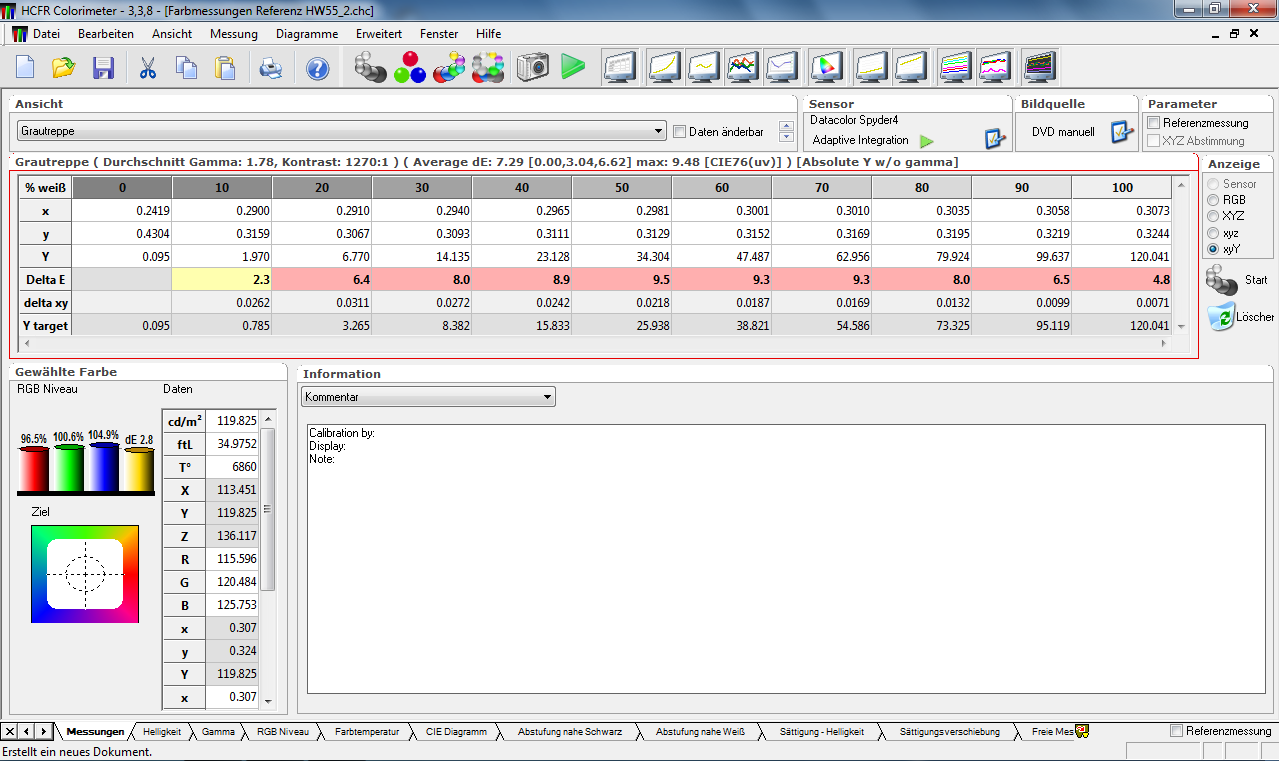Select the XYZ radio button

(1214, 216)
